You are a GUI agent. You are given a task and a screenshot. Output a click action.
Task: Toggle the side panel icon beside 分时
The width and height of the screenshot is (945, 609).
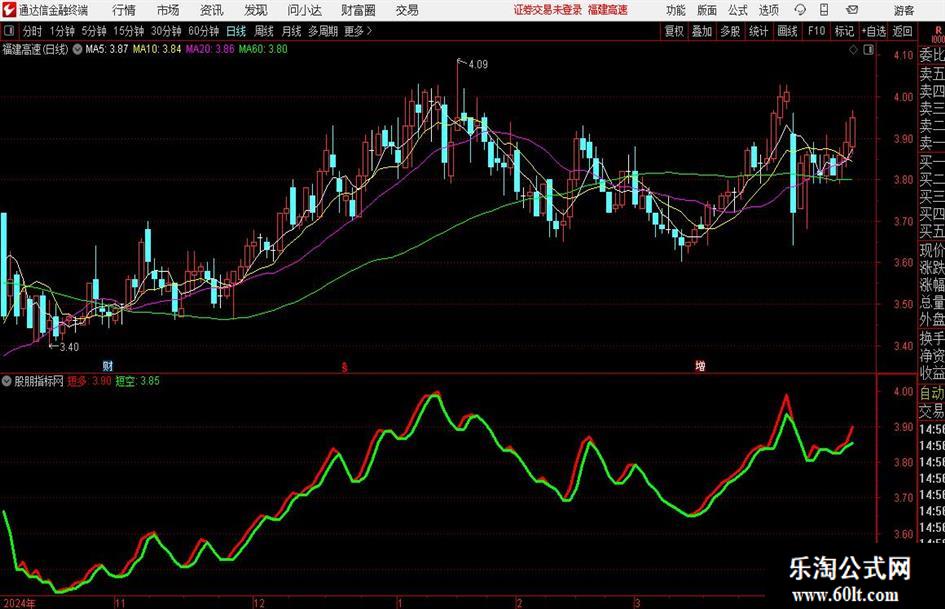8,31
